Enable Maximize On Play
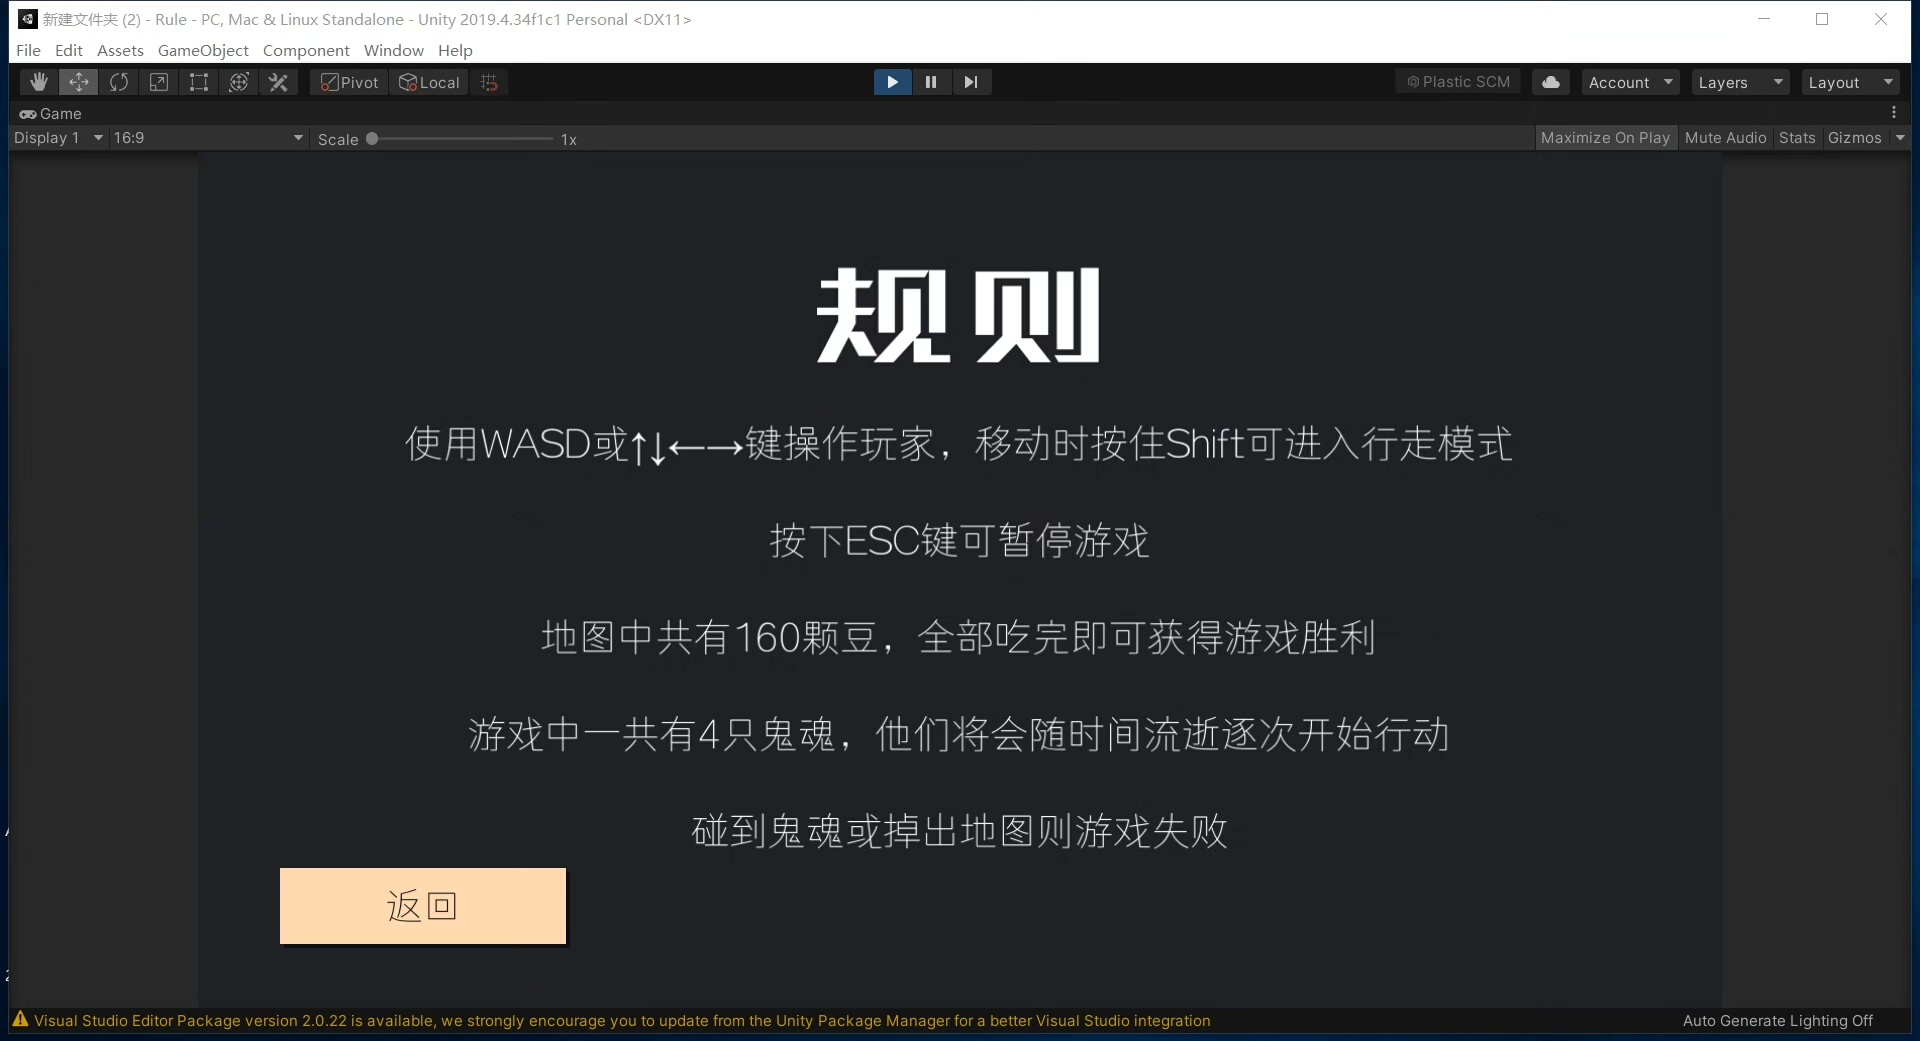1920x1041 pixels. click(1605, 138)
